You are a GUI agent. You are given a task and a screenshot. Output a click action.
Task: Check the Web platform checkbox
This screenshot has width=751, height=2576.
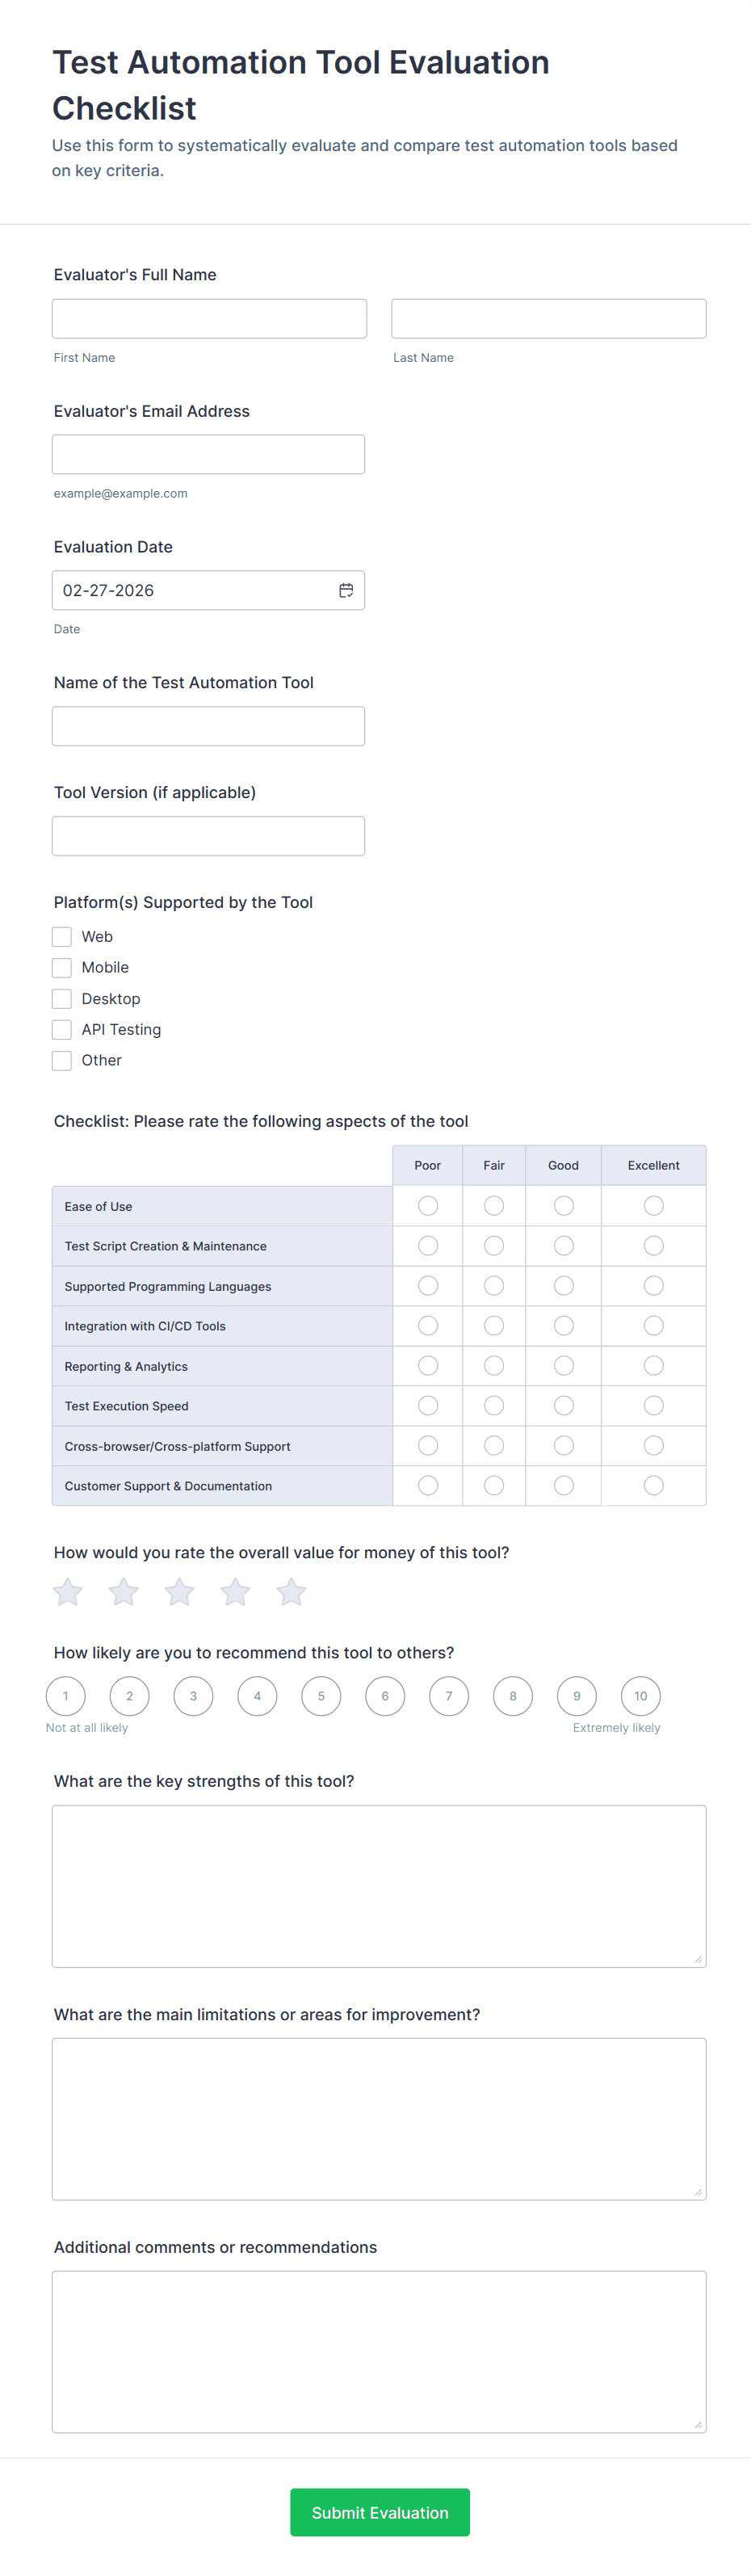click(x=62, y=937)
